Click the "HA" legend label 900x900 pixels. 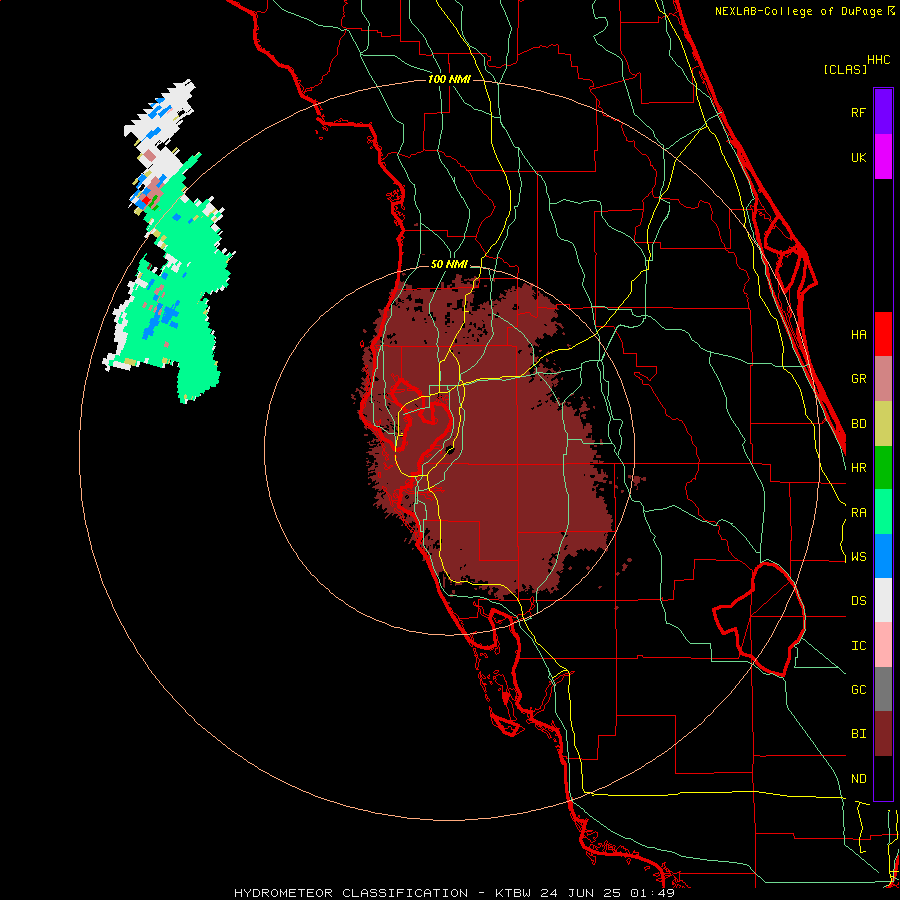click(858, 335)
